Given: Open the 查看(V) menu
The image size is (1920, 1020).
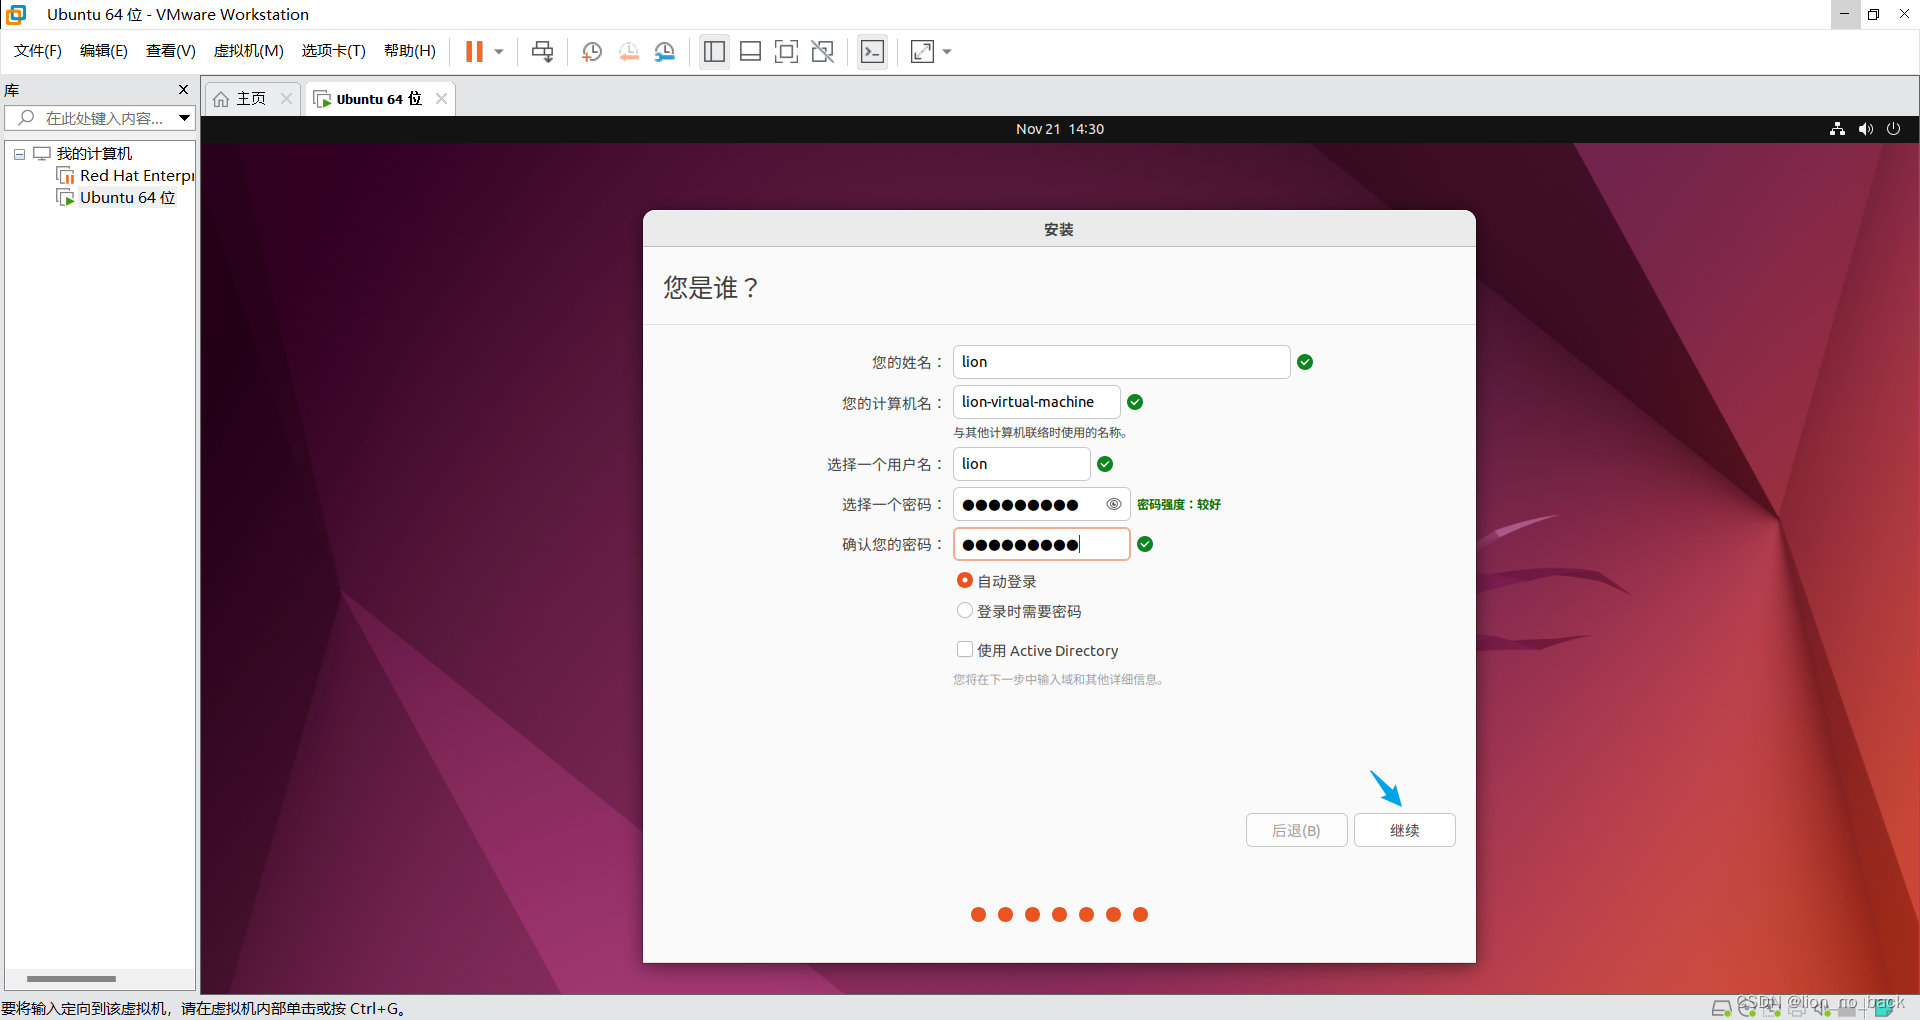Looking at the screenshot, I should click(x=170, y=51).
